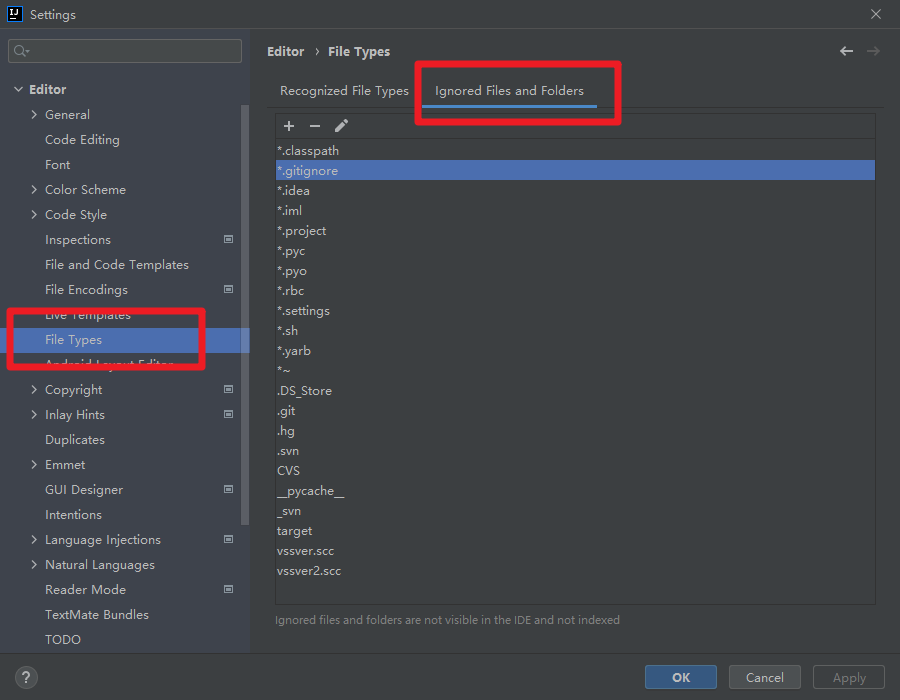Screen dimensions: 900x700
Task: Go forward with the right arrow
Action: (x=873, y=51)
